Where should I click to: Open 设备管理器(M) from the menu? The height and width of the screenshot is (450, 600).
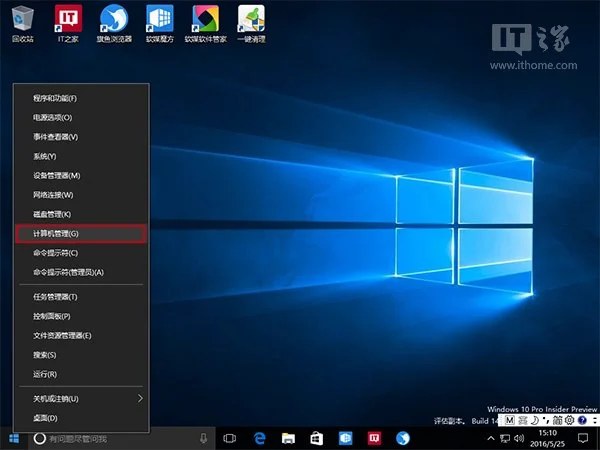pyautogui.click(x=81, y=176)
